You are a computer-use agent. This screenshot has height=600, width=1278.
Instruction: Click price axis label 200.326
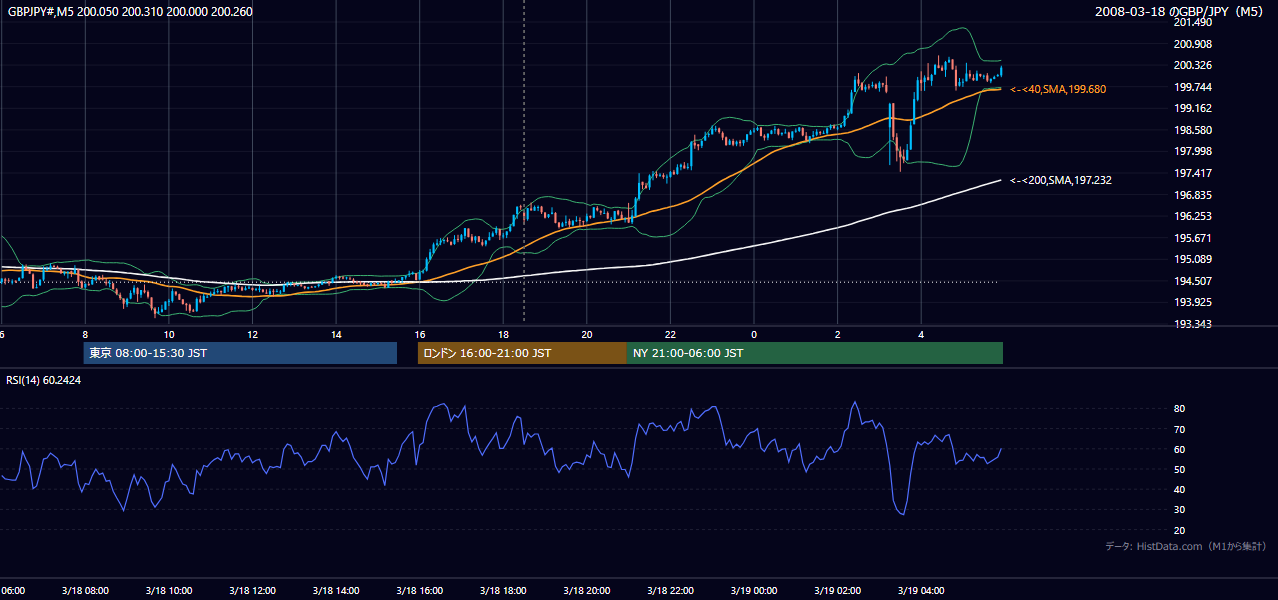[x=1194, y=65]
